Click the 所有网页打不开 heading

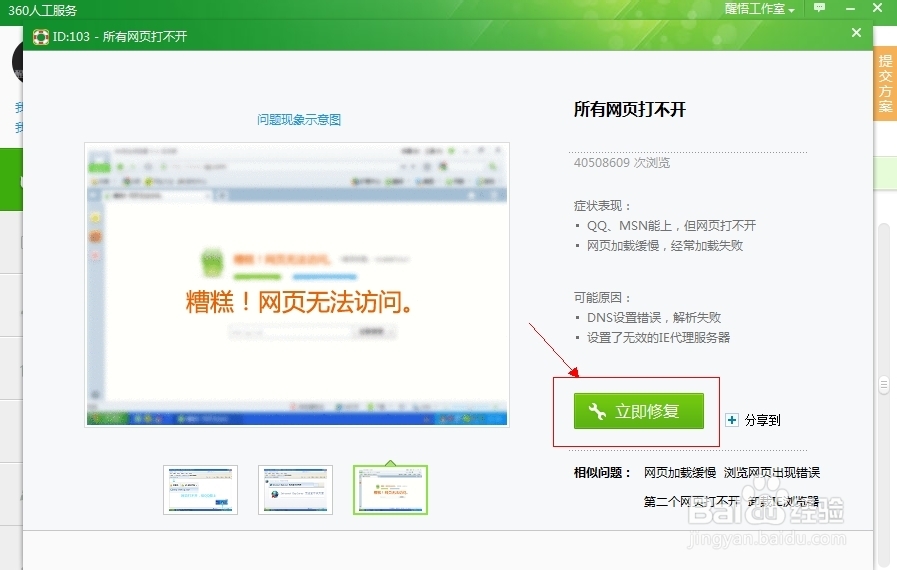[629, 109]
